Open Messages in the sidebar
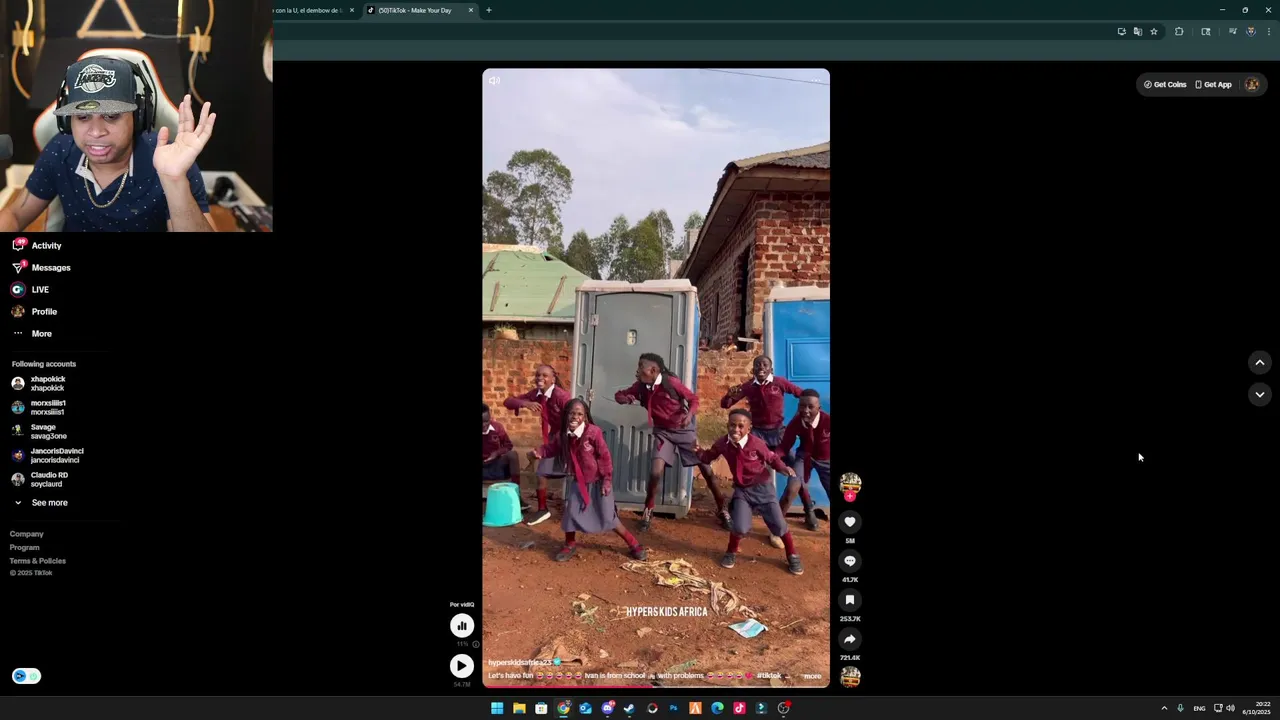 tap(41, 267)
